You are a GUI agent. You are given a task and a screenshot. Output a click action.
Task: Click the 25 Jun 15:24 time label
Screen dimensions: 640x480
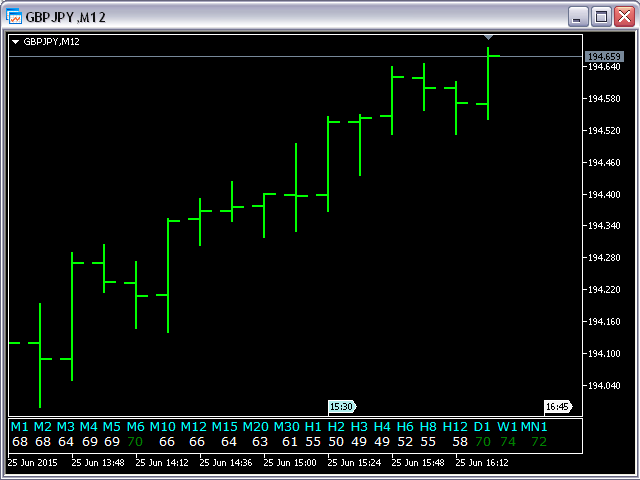[x=354, y=463]
